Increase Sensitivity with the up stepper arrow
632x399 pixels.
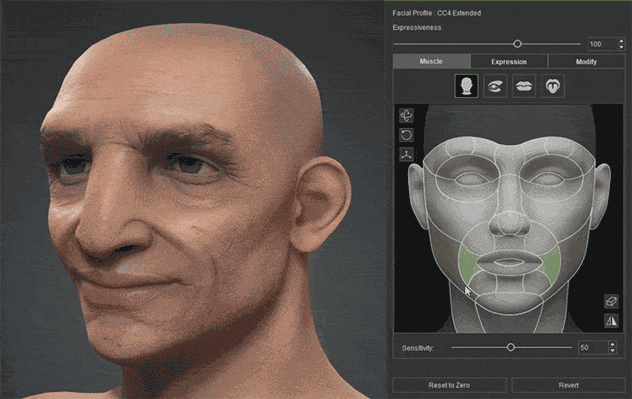tap(612, 344)
